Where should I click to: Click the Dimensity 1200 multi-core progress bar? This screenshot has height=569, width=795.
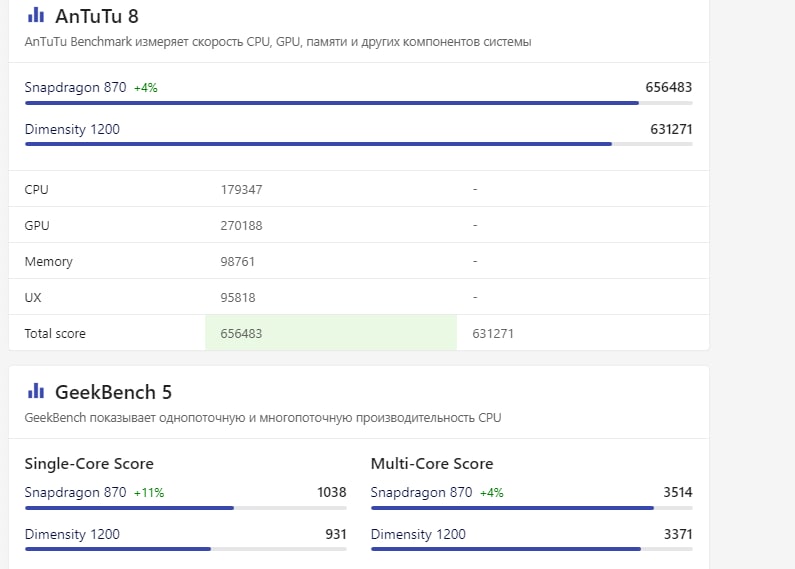532,549
